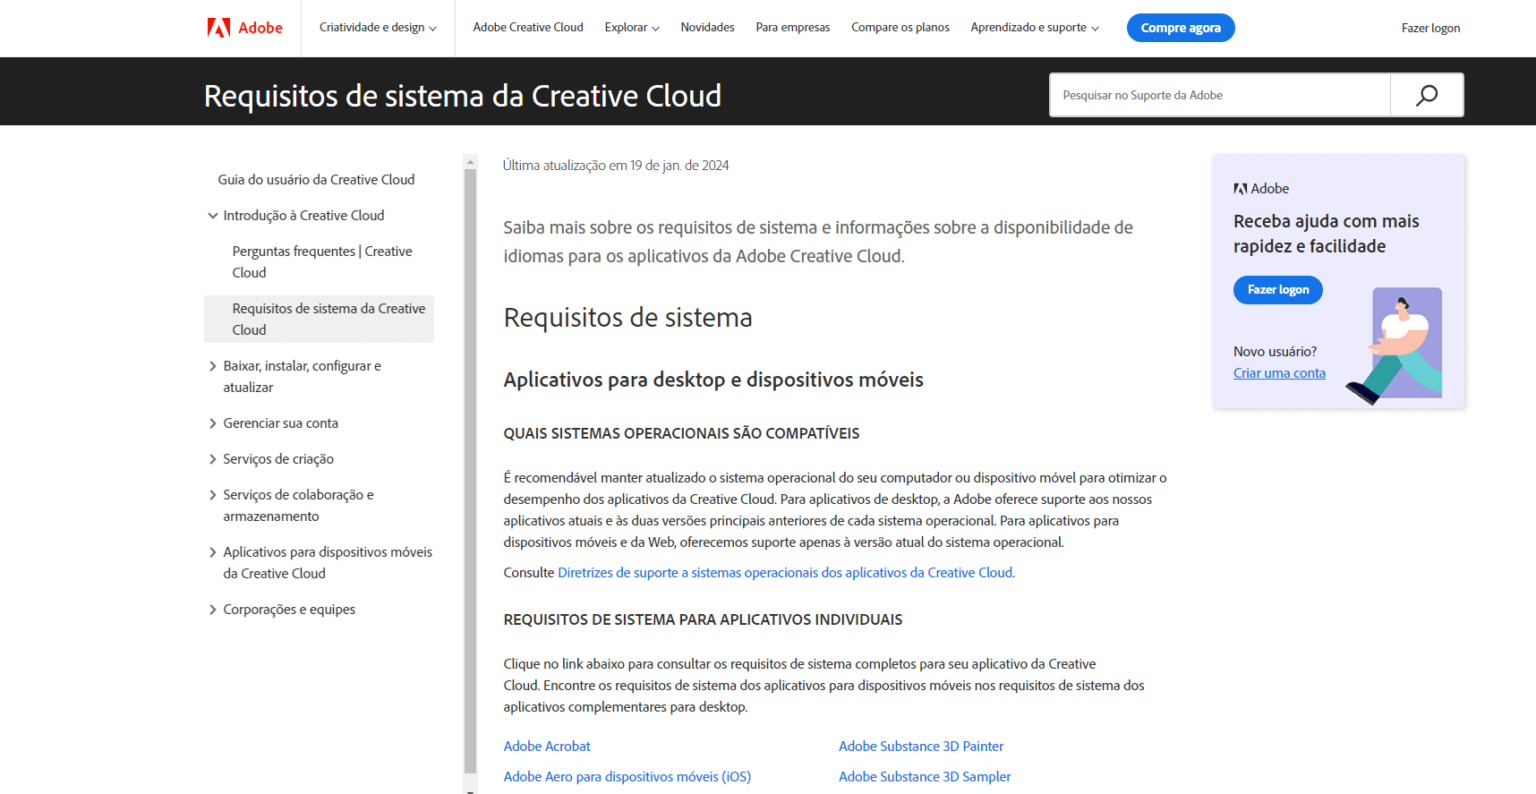Image resolution: width=1536 pixels, height=794 pixels.
Task: Expand the "Explorar" dropdown menu
Action: click(631, 27)
